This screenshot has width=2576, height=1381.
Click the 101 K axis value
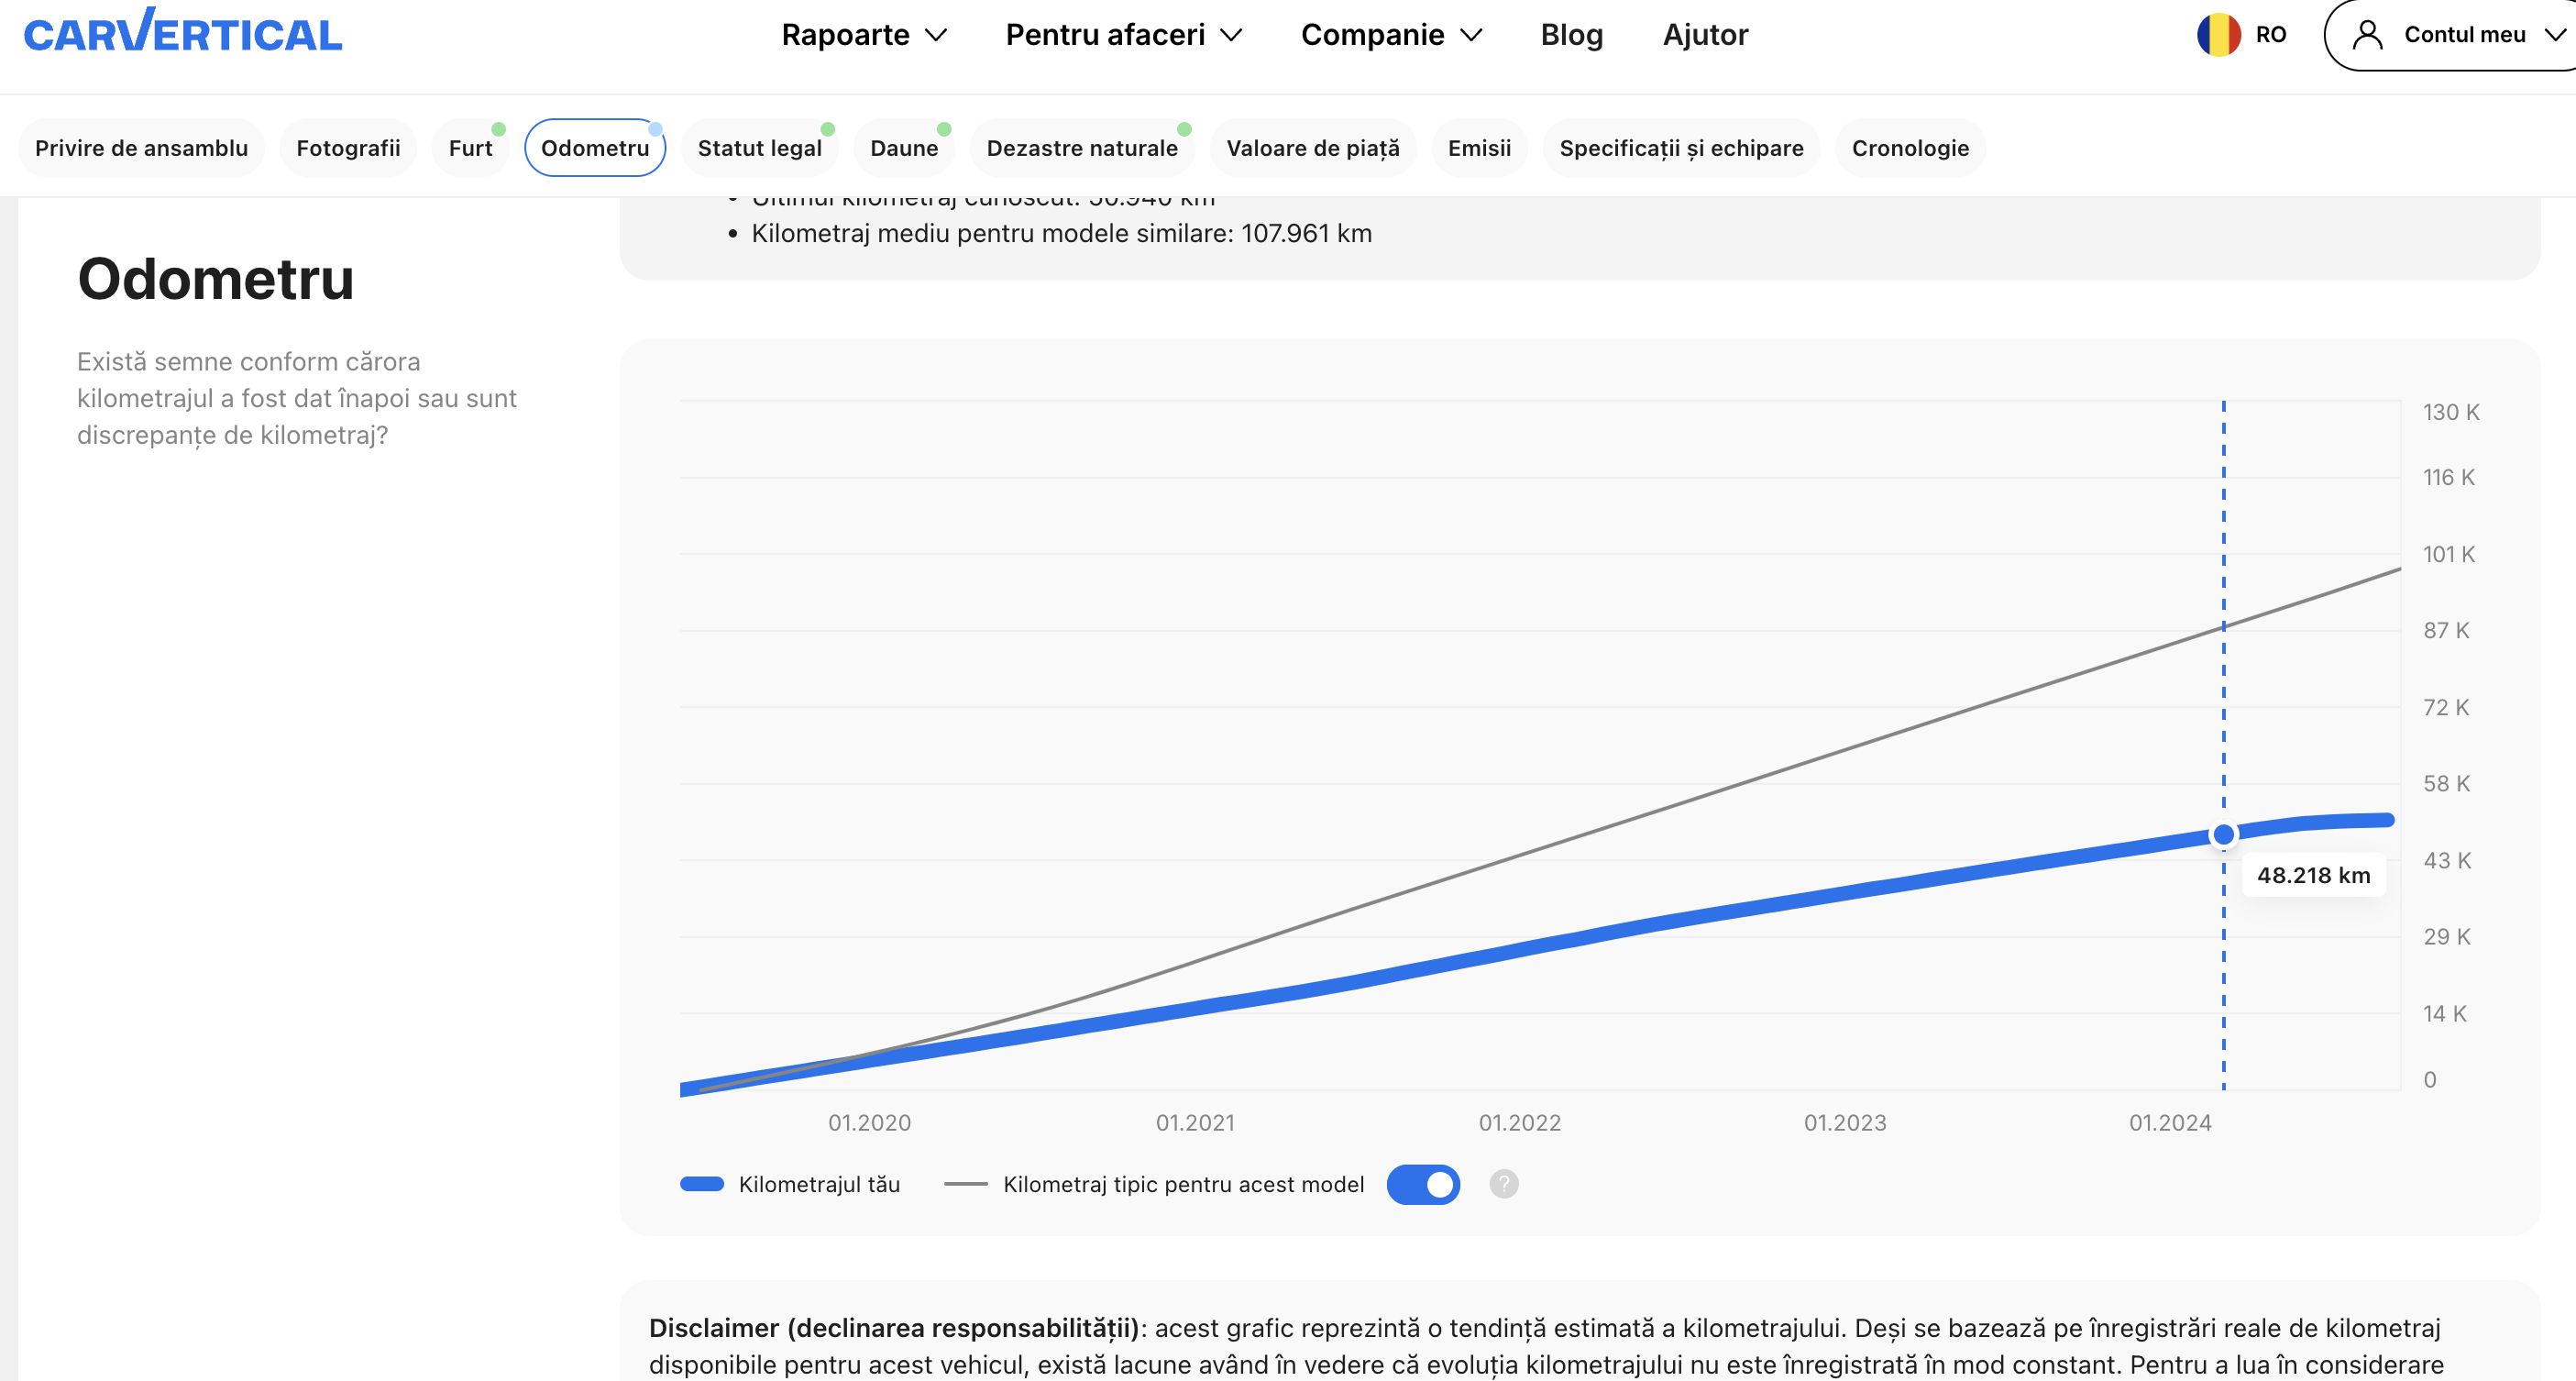2448,554
